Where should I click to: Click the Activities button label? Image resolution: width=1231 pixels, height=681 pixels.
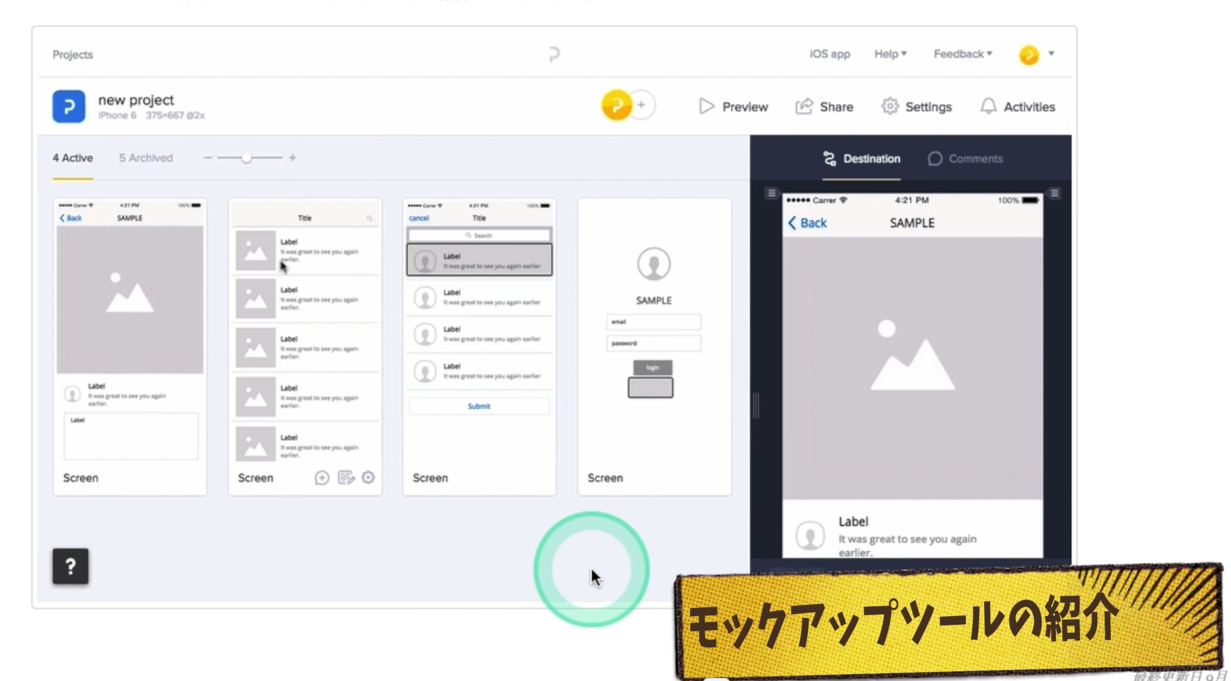pos(1029,107)
